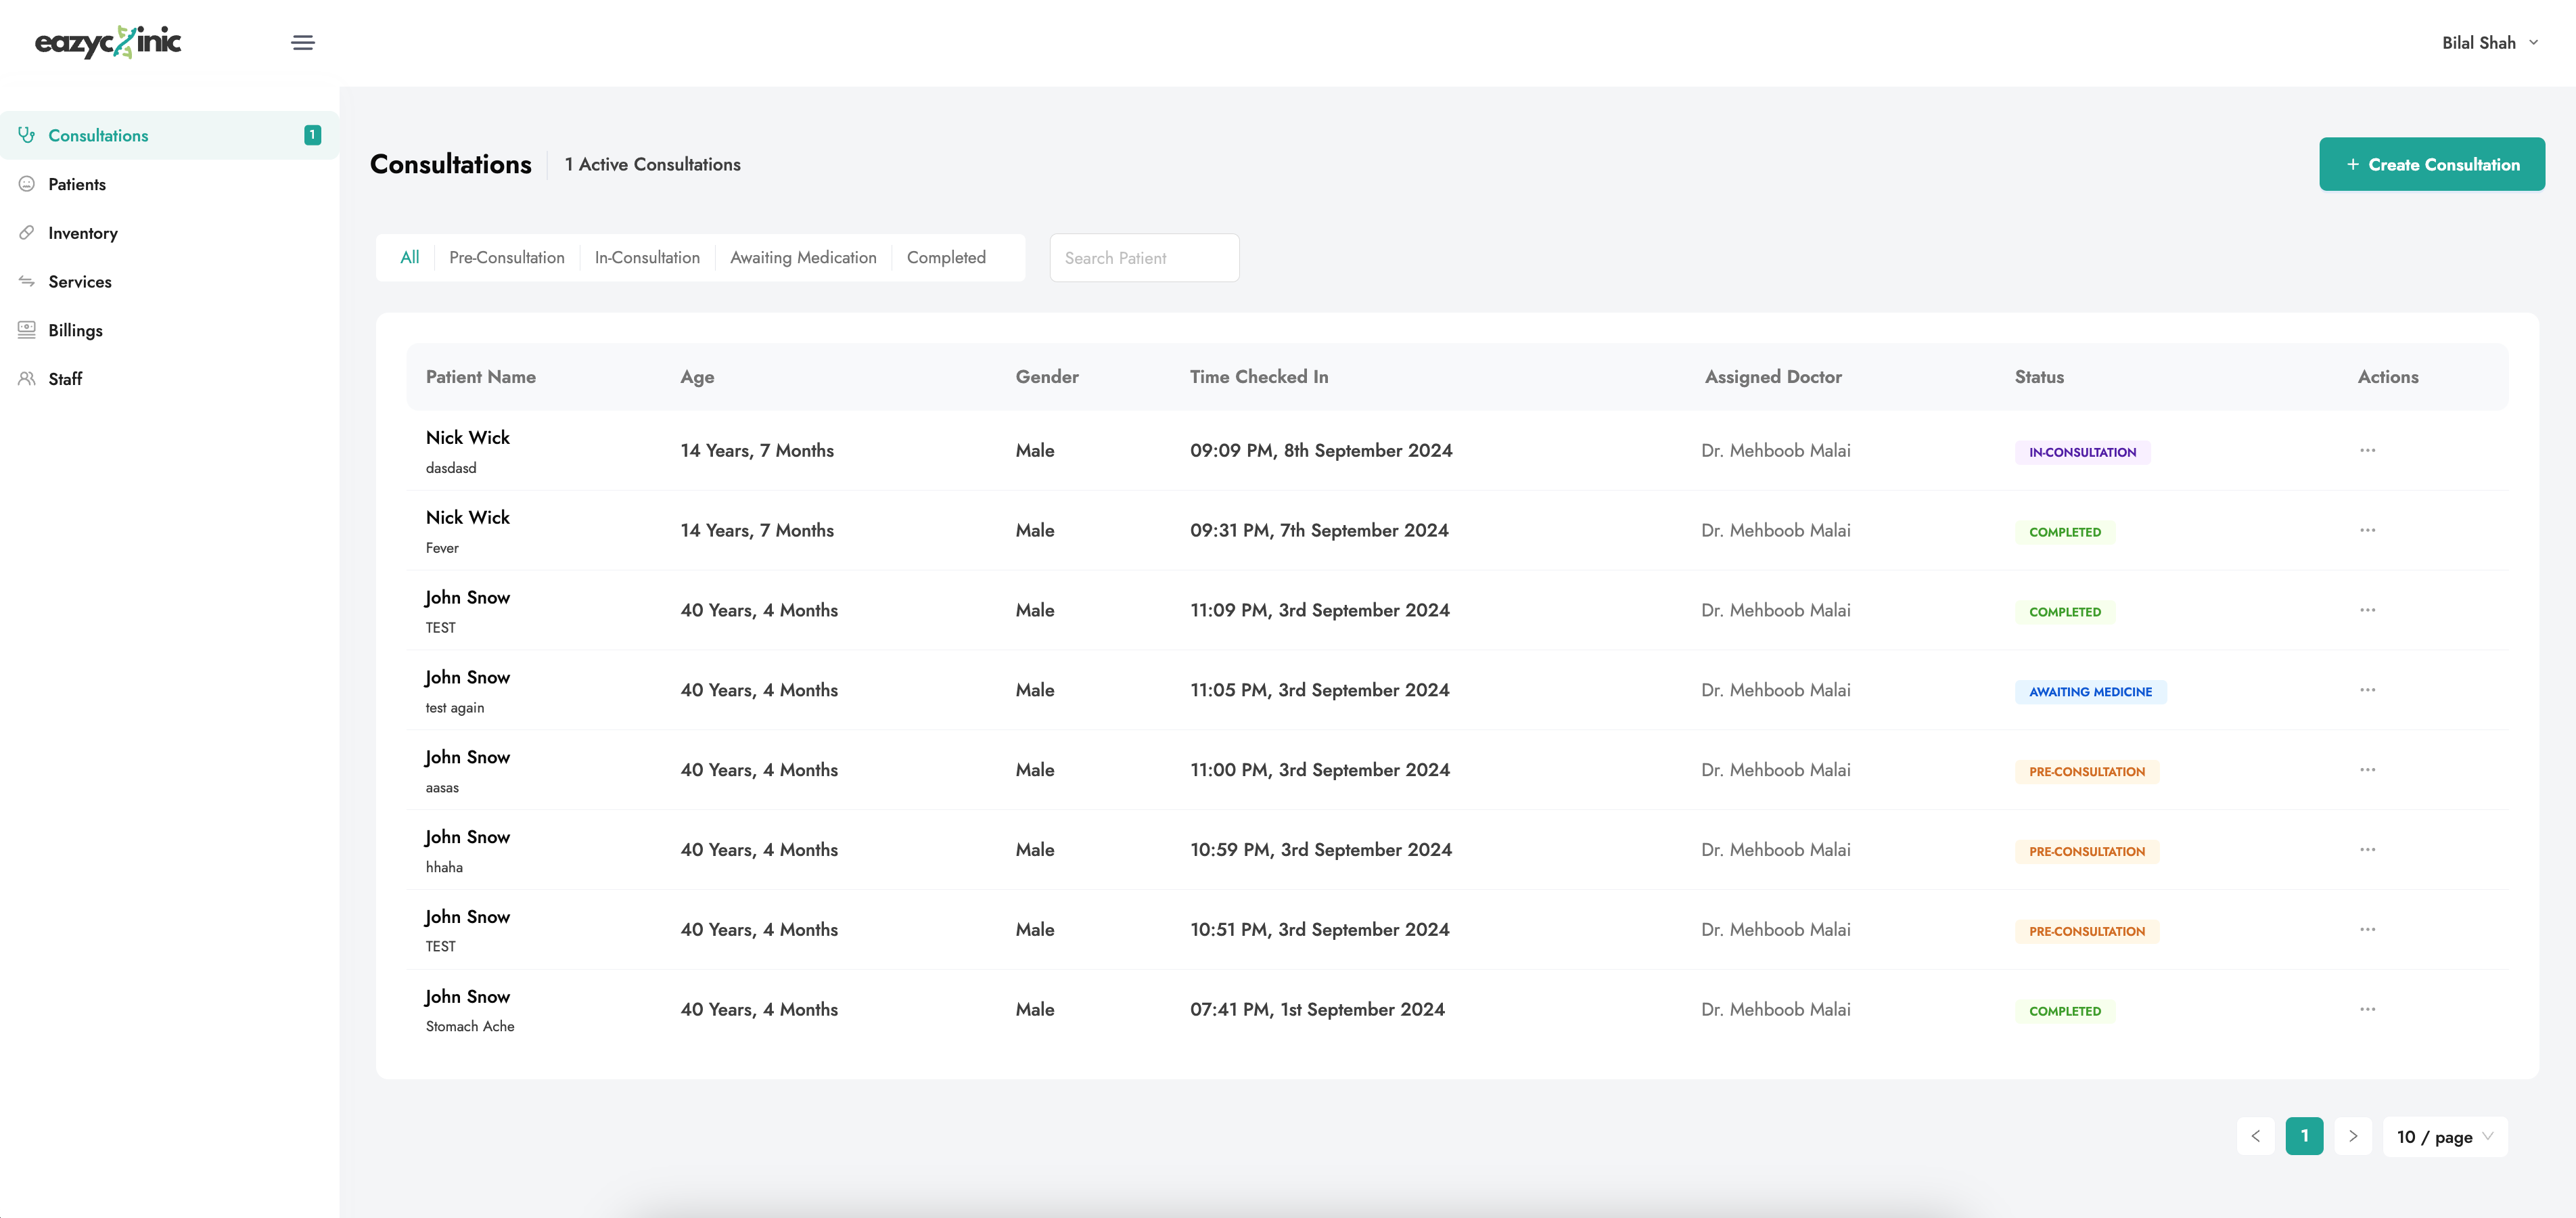Viewport: 2576px width, 1218px height.
Task: Click the Assigned Doctor column header
Action: coord(1773,377)
